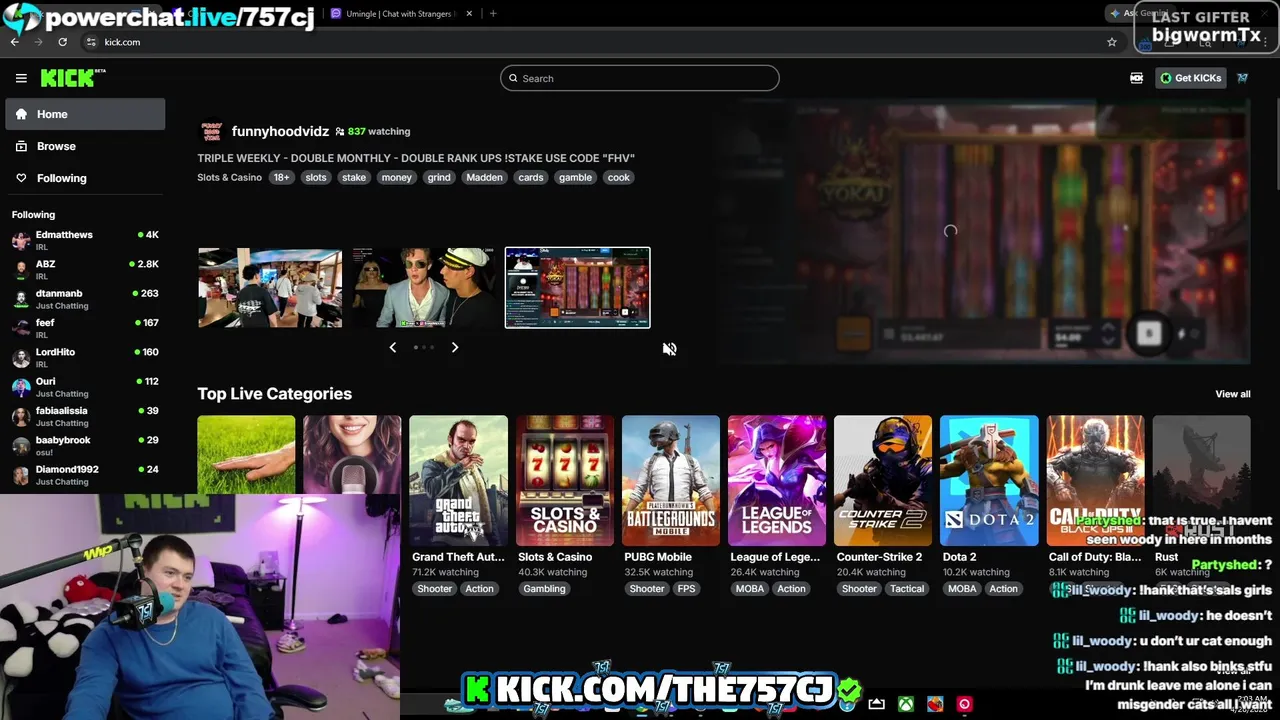
Task: Select the gamble tag
Action: click(575, 177)
